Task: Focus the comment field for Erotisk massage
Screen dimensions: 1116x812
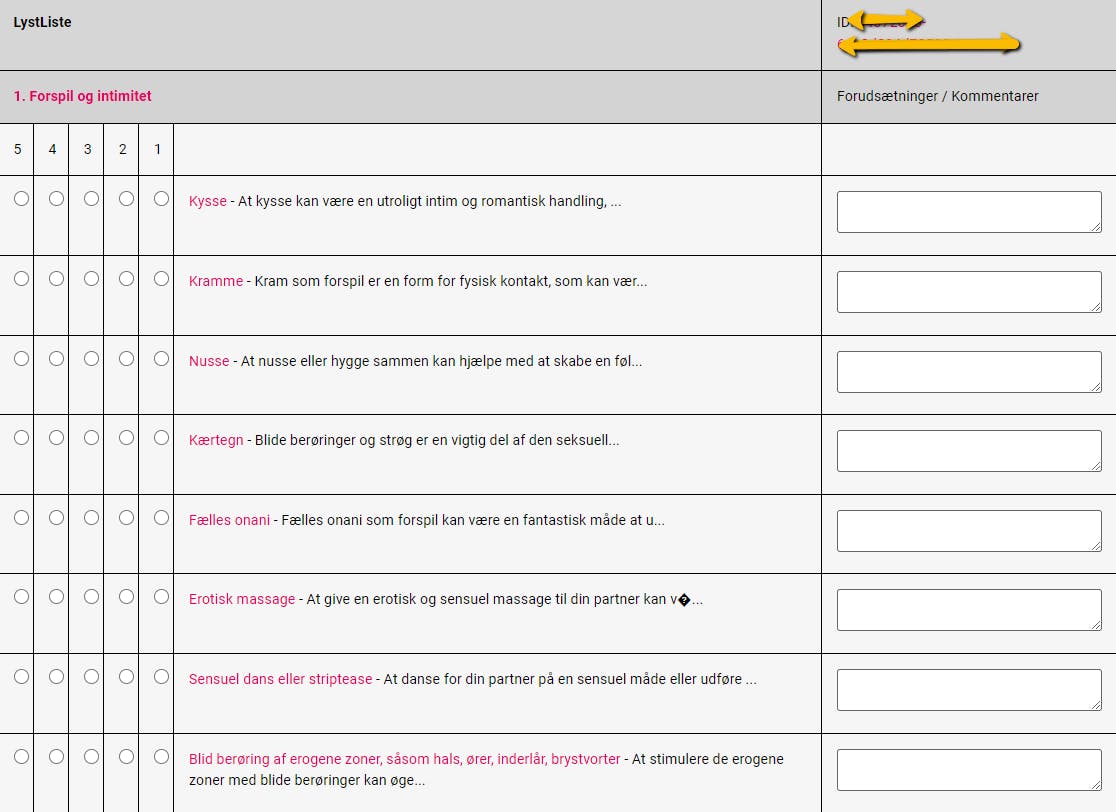Action: click(x=968, y=610)
